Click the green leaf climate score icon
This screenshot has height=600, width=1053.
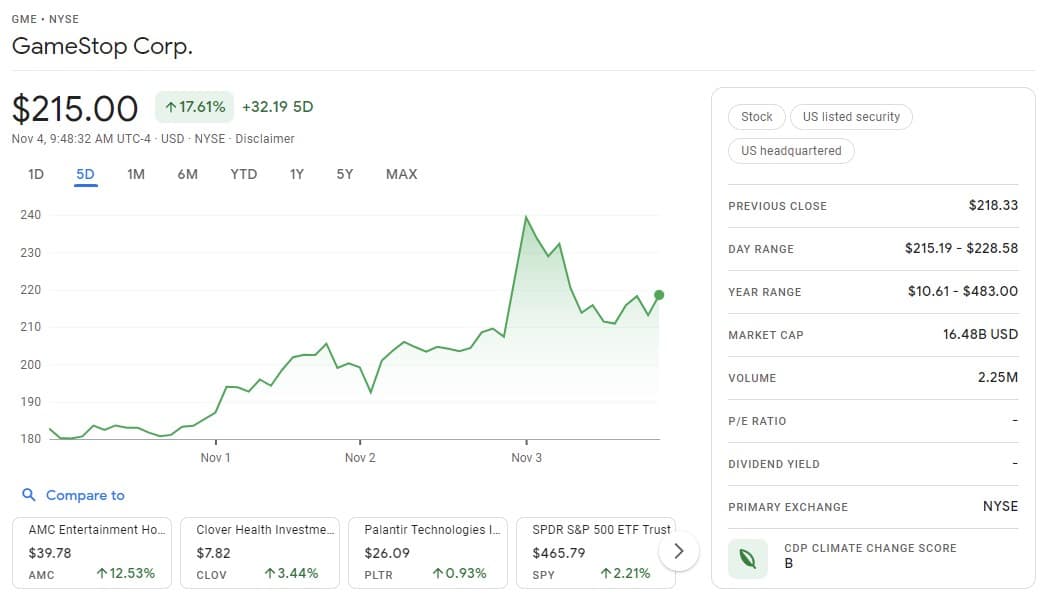(747, 558)
